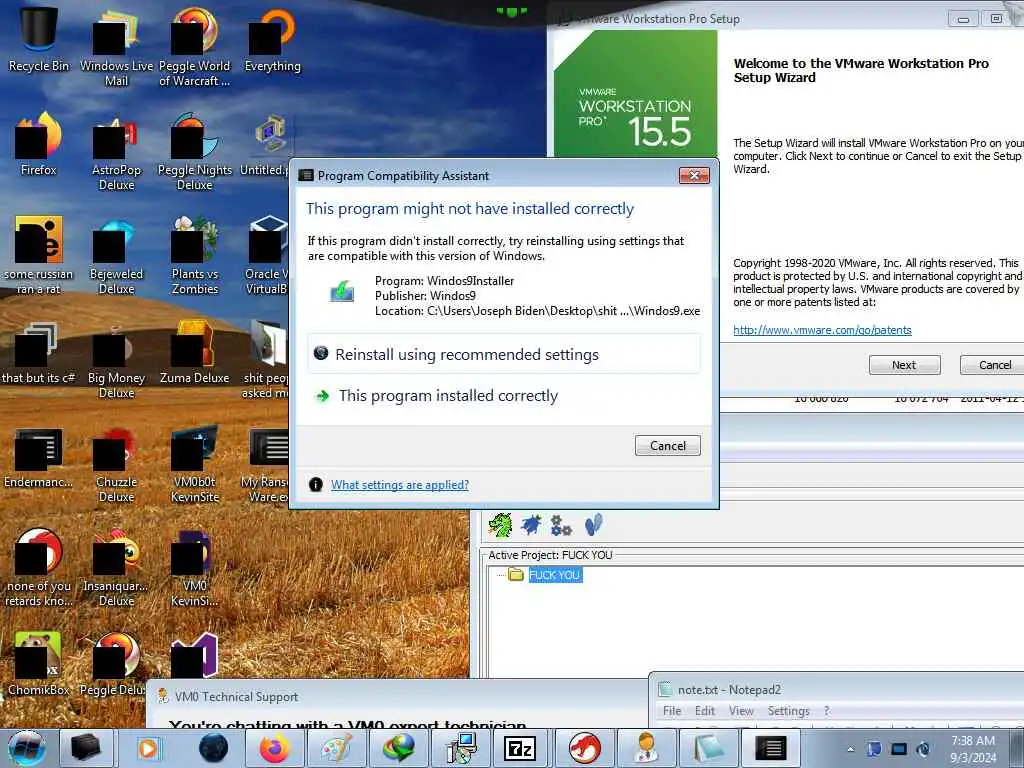Launch the Plants vs Zombies desktop icon

pos(194,255)
